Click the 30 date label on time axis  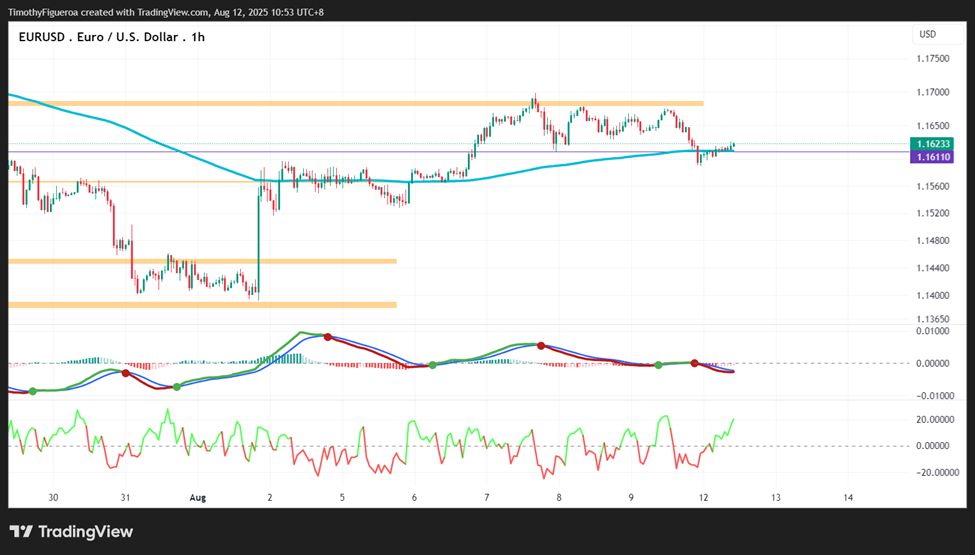[x=53, y=498]
